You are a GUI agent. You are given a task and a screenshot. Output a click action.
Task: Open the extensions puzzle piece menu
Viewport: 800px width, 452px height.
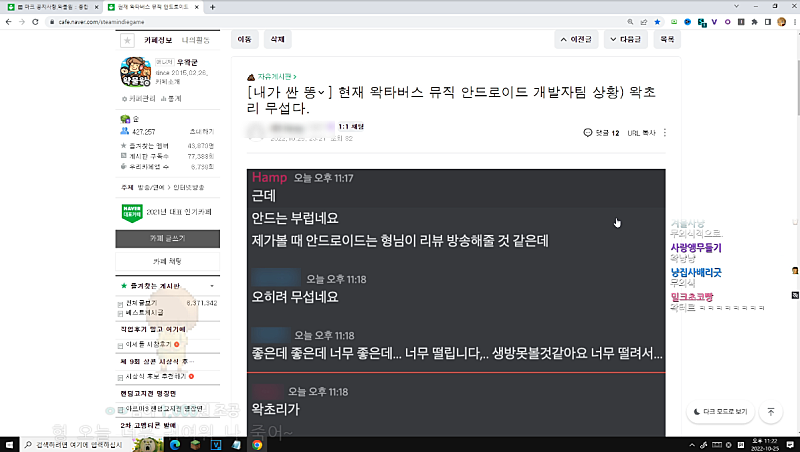[754, 22]
